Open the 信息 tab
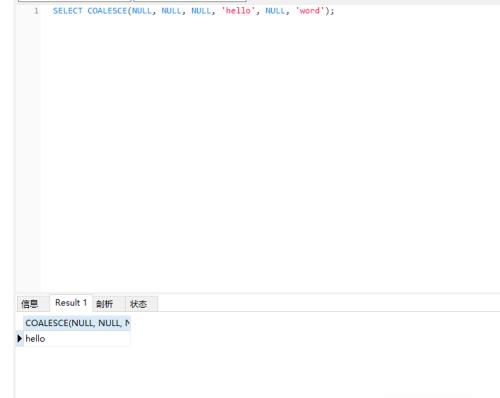The image size is (500, 398). point(30,304)
